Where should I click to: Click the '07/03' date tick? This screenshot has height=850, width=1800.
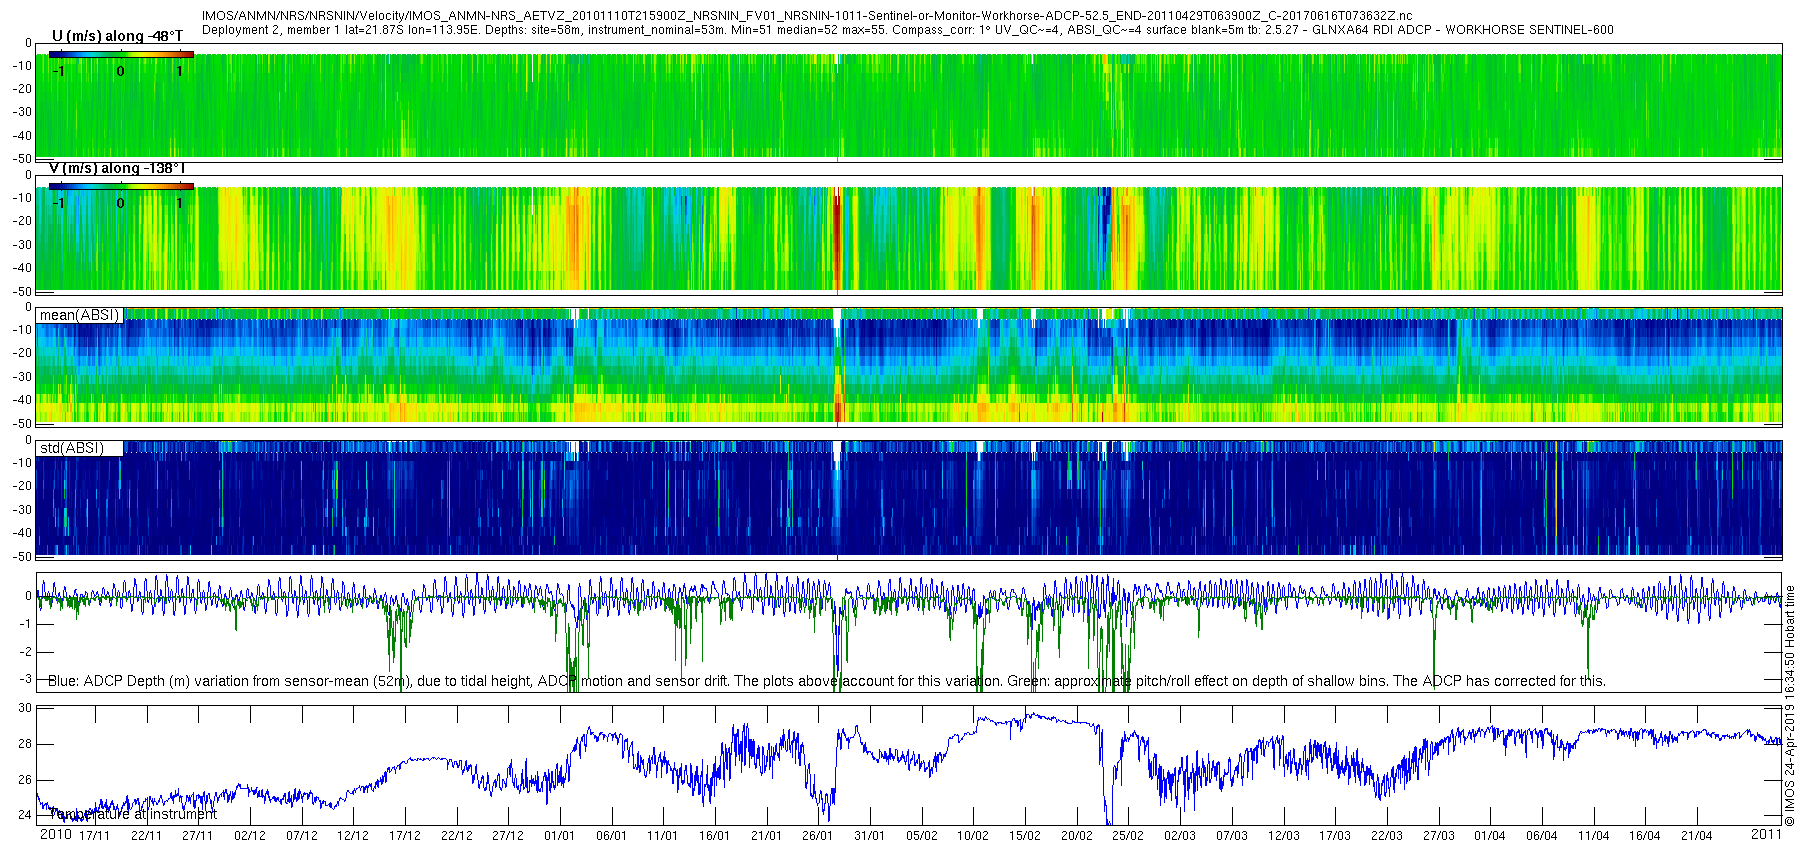(1232, 836)
